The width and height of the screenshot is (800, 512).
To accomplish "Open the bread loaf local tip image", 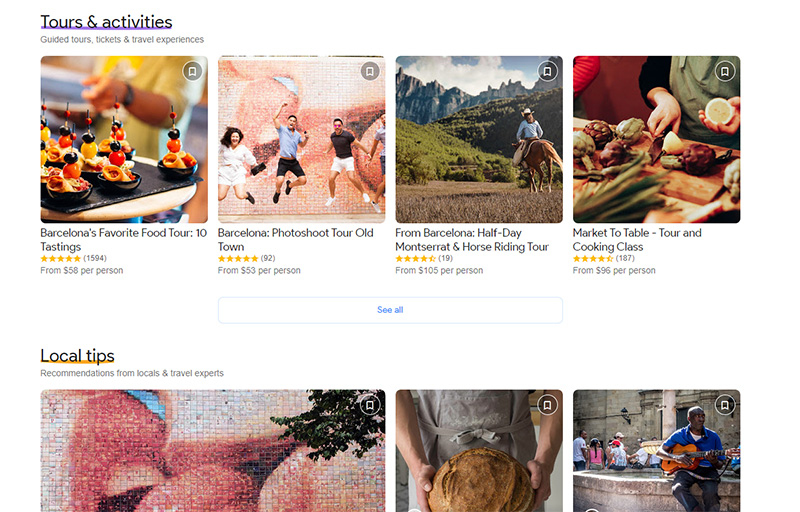I will point(479,451).
